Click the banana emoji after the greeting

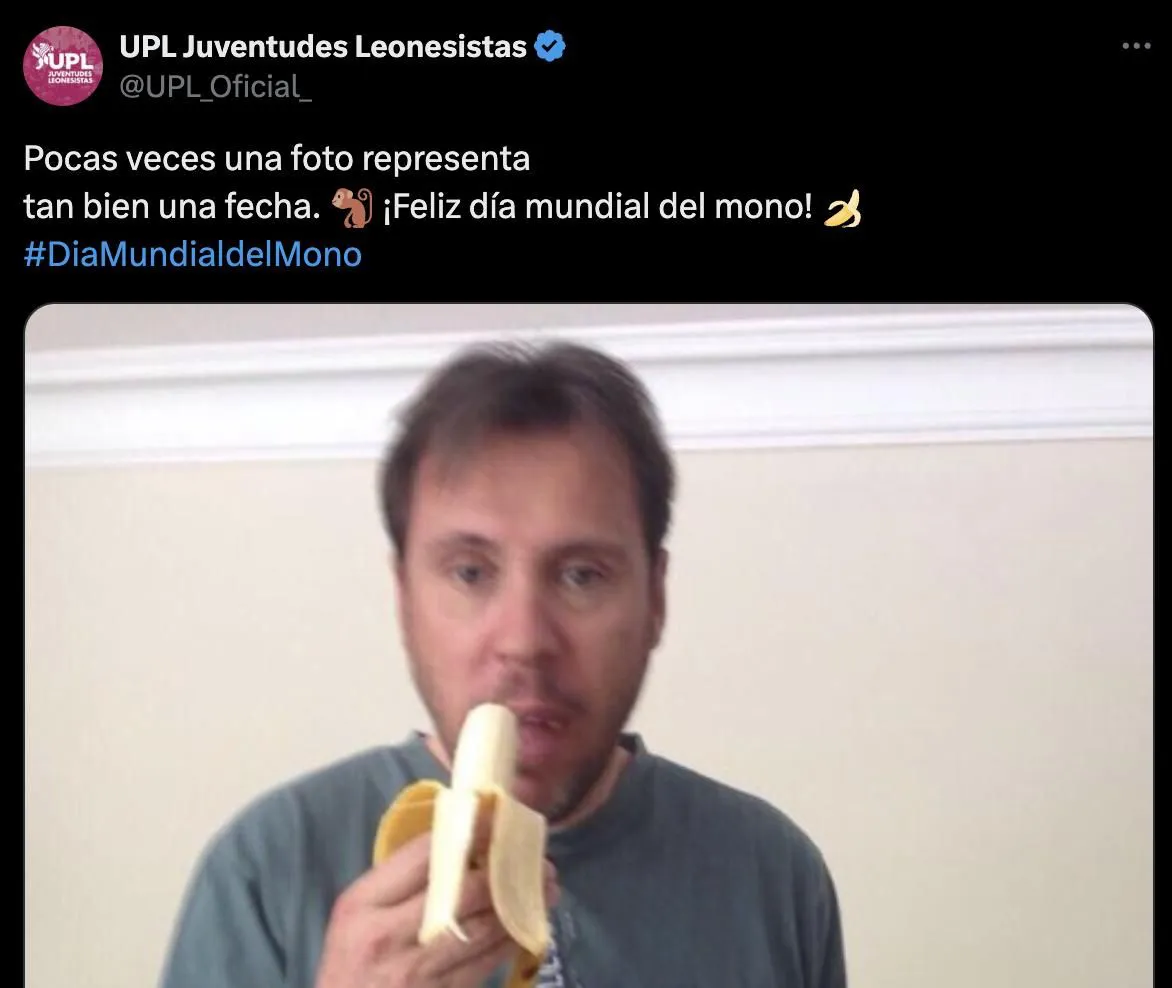pos(842,207)
